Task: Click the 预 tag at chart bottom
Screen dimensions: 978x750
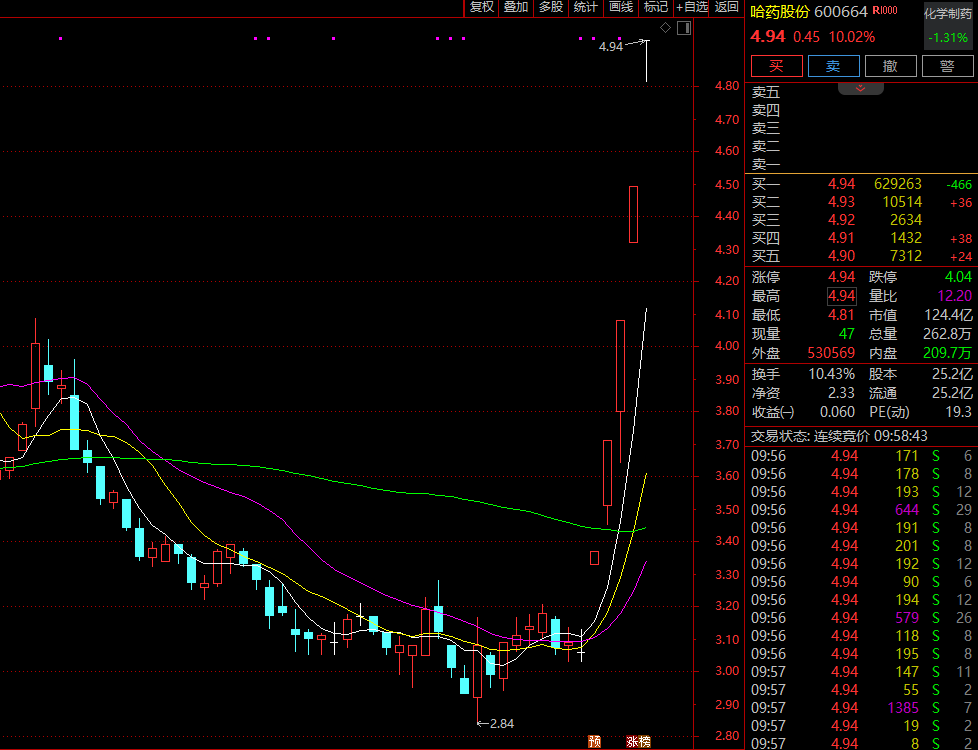Action: click(x=595, y=741)
